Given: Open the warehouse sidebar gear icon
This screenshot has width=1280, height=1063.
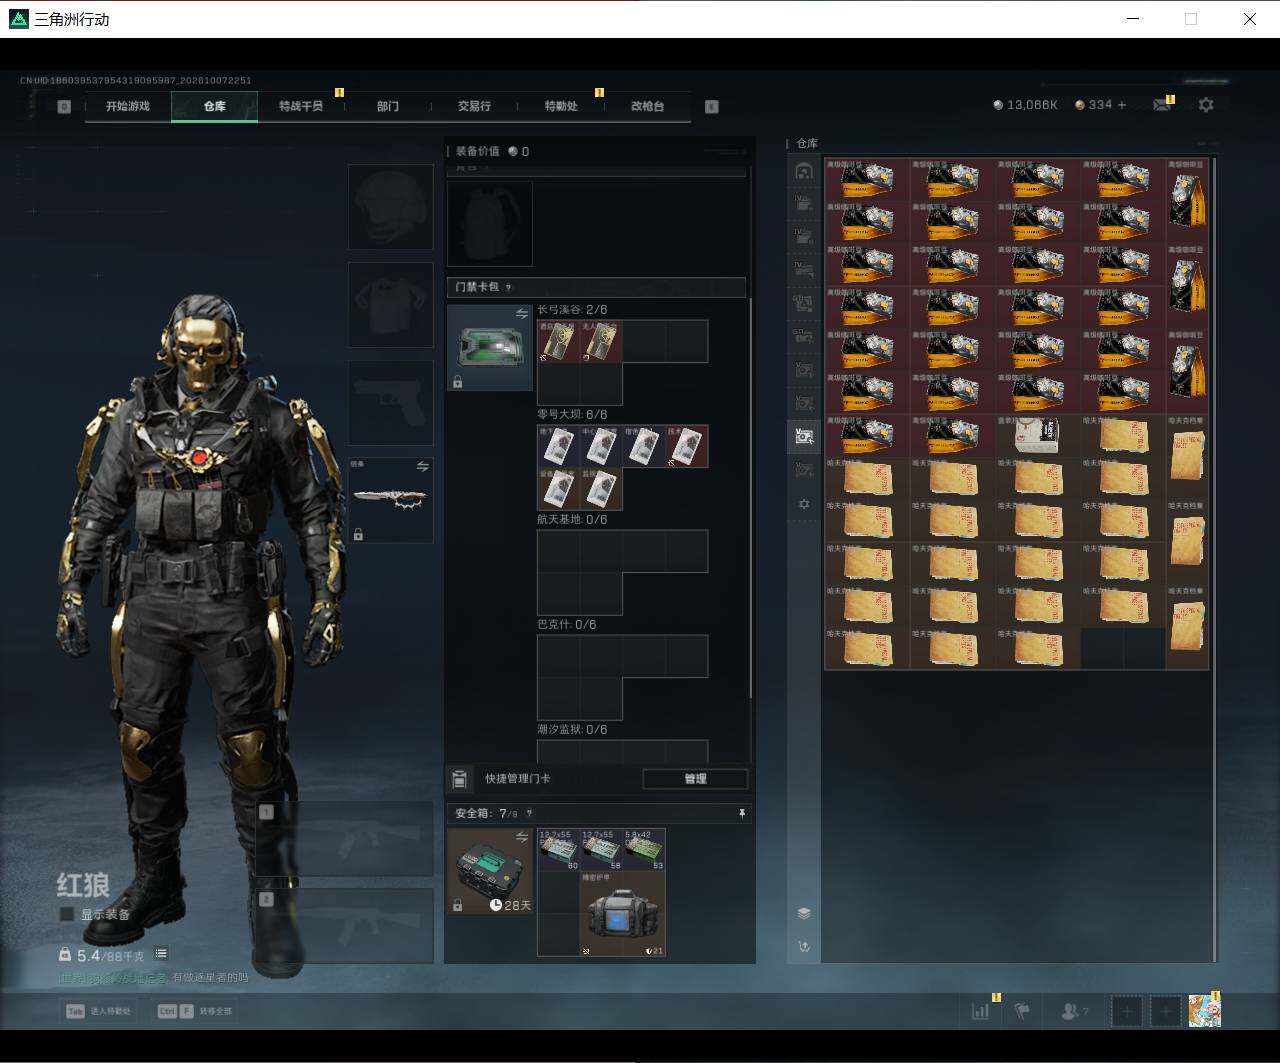Looking at the screenshot, I should pyautogui.click(x=803, y=504).
